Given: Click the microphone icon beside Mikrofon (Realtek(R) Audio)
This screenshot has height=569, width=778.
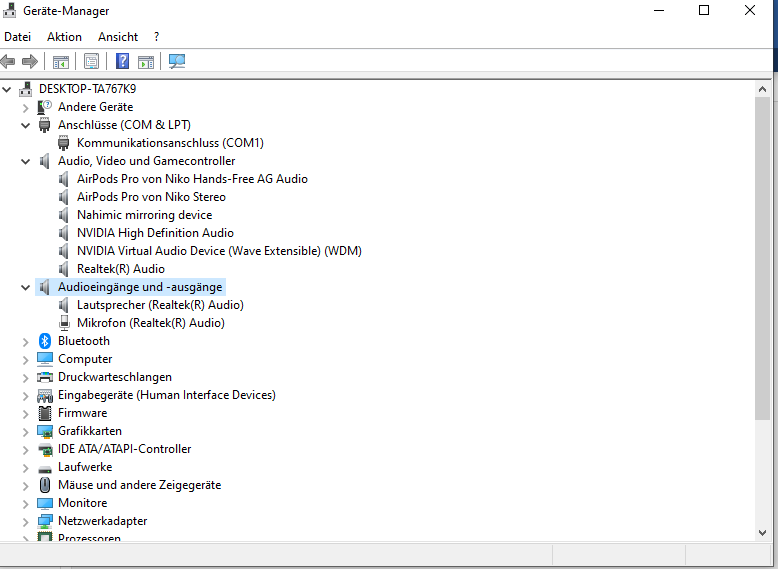Looking at the screenshot, I should tap(64, 323).
